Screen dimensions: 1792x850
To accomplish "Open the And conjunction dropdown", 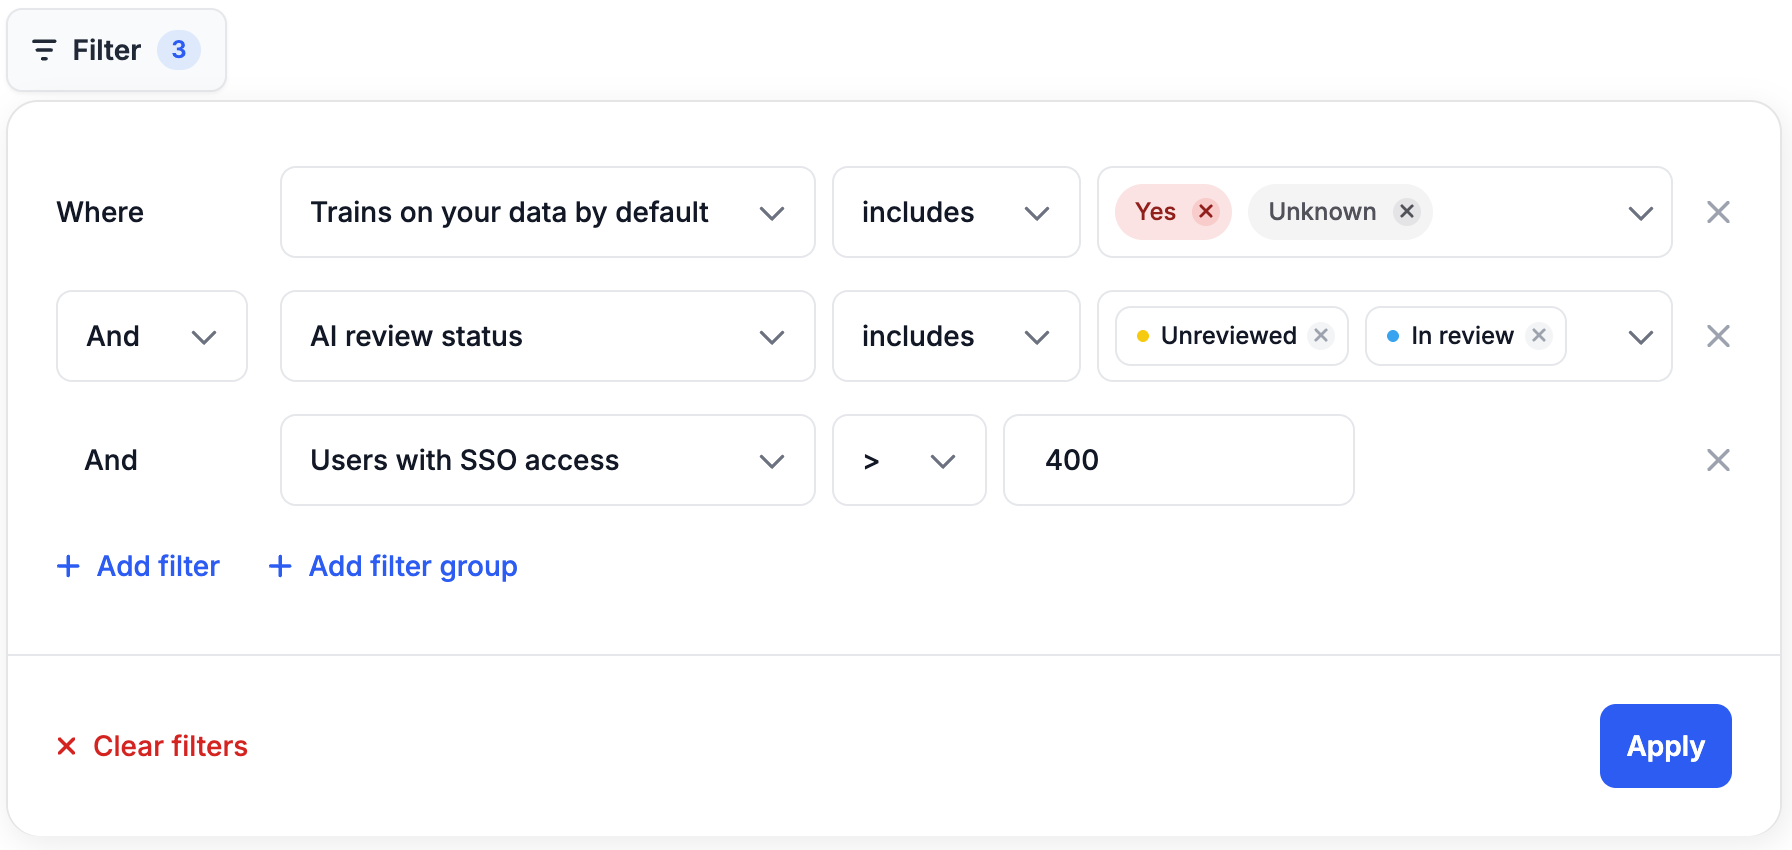I will pos(152,336).
